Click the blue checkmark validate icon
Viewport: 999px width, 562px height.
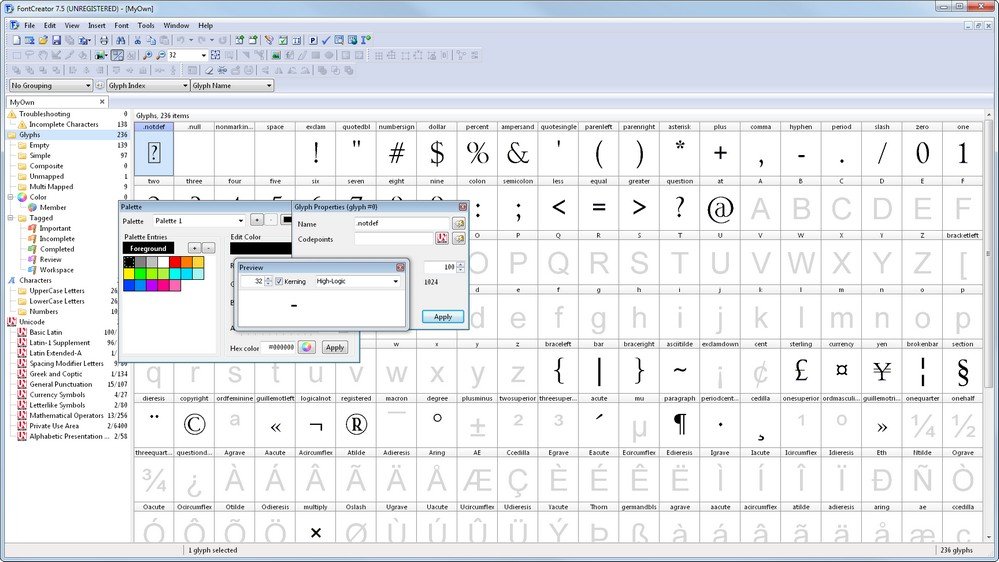[x=326, y=40]
